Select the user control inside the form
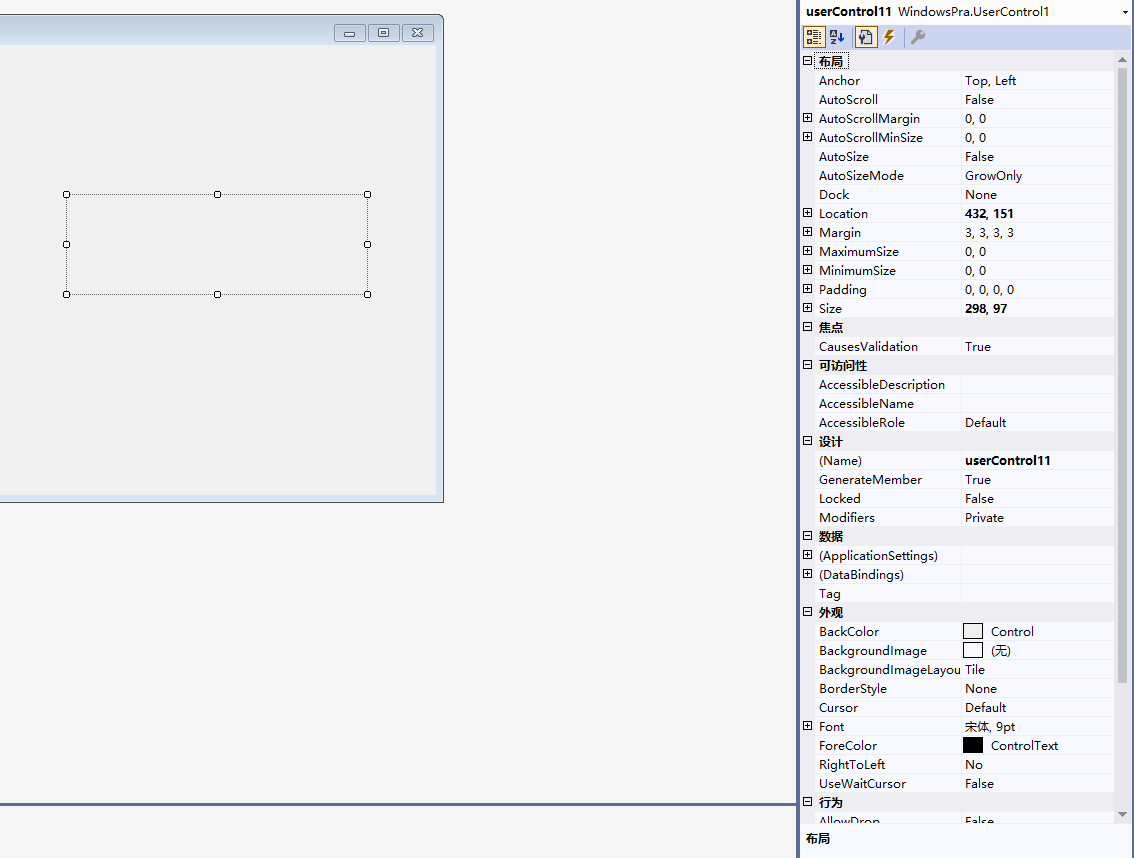This screenshot has width=1134, height=858. click(x=217, y=245)
